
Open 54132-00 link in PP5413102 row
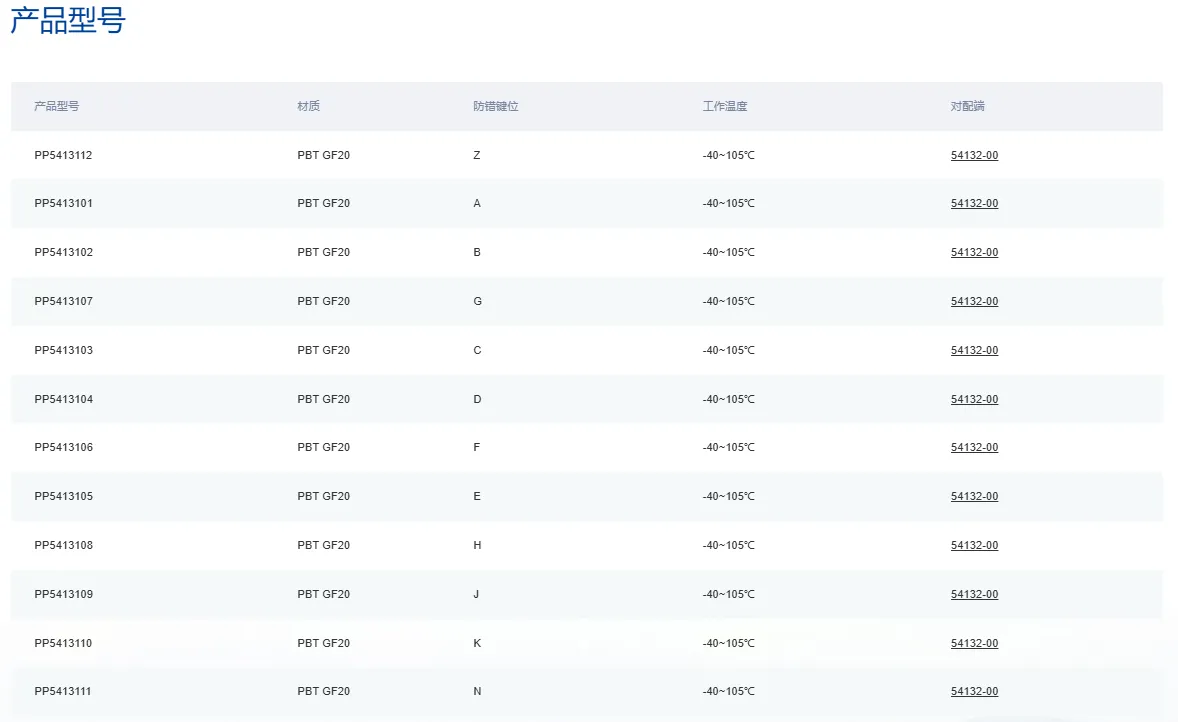point(974,252)
